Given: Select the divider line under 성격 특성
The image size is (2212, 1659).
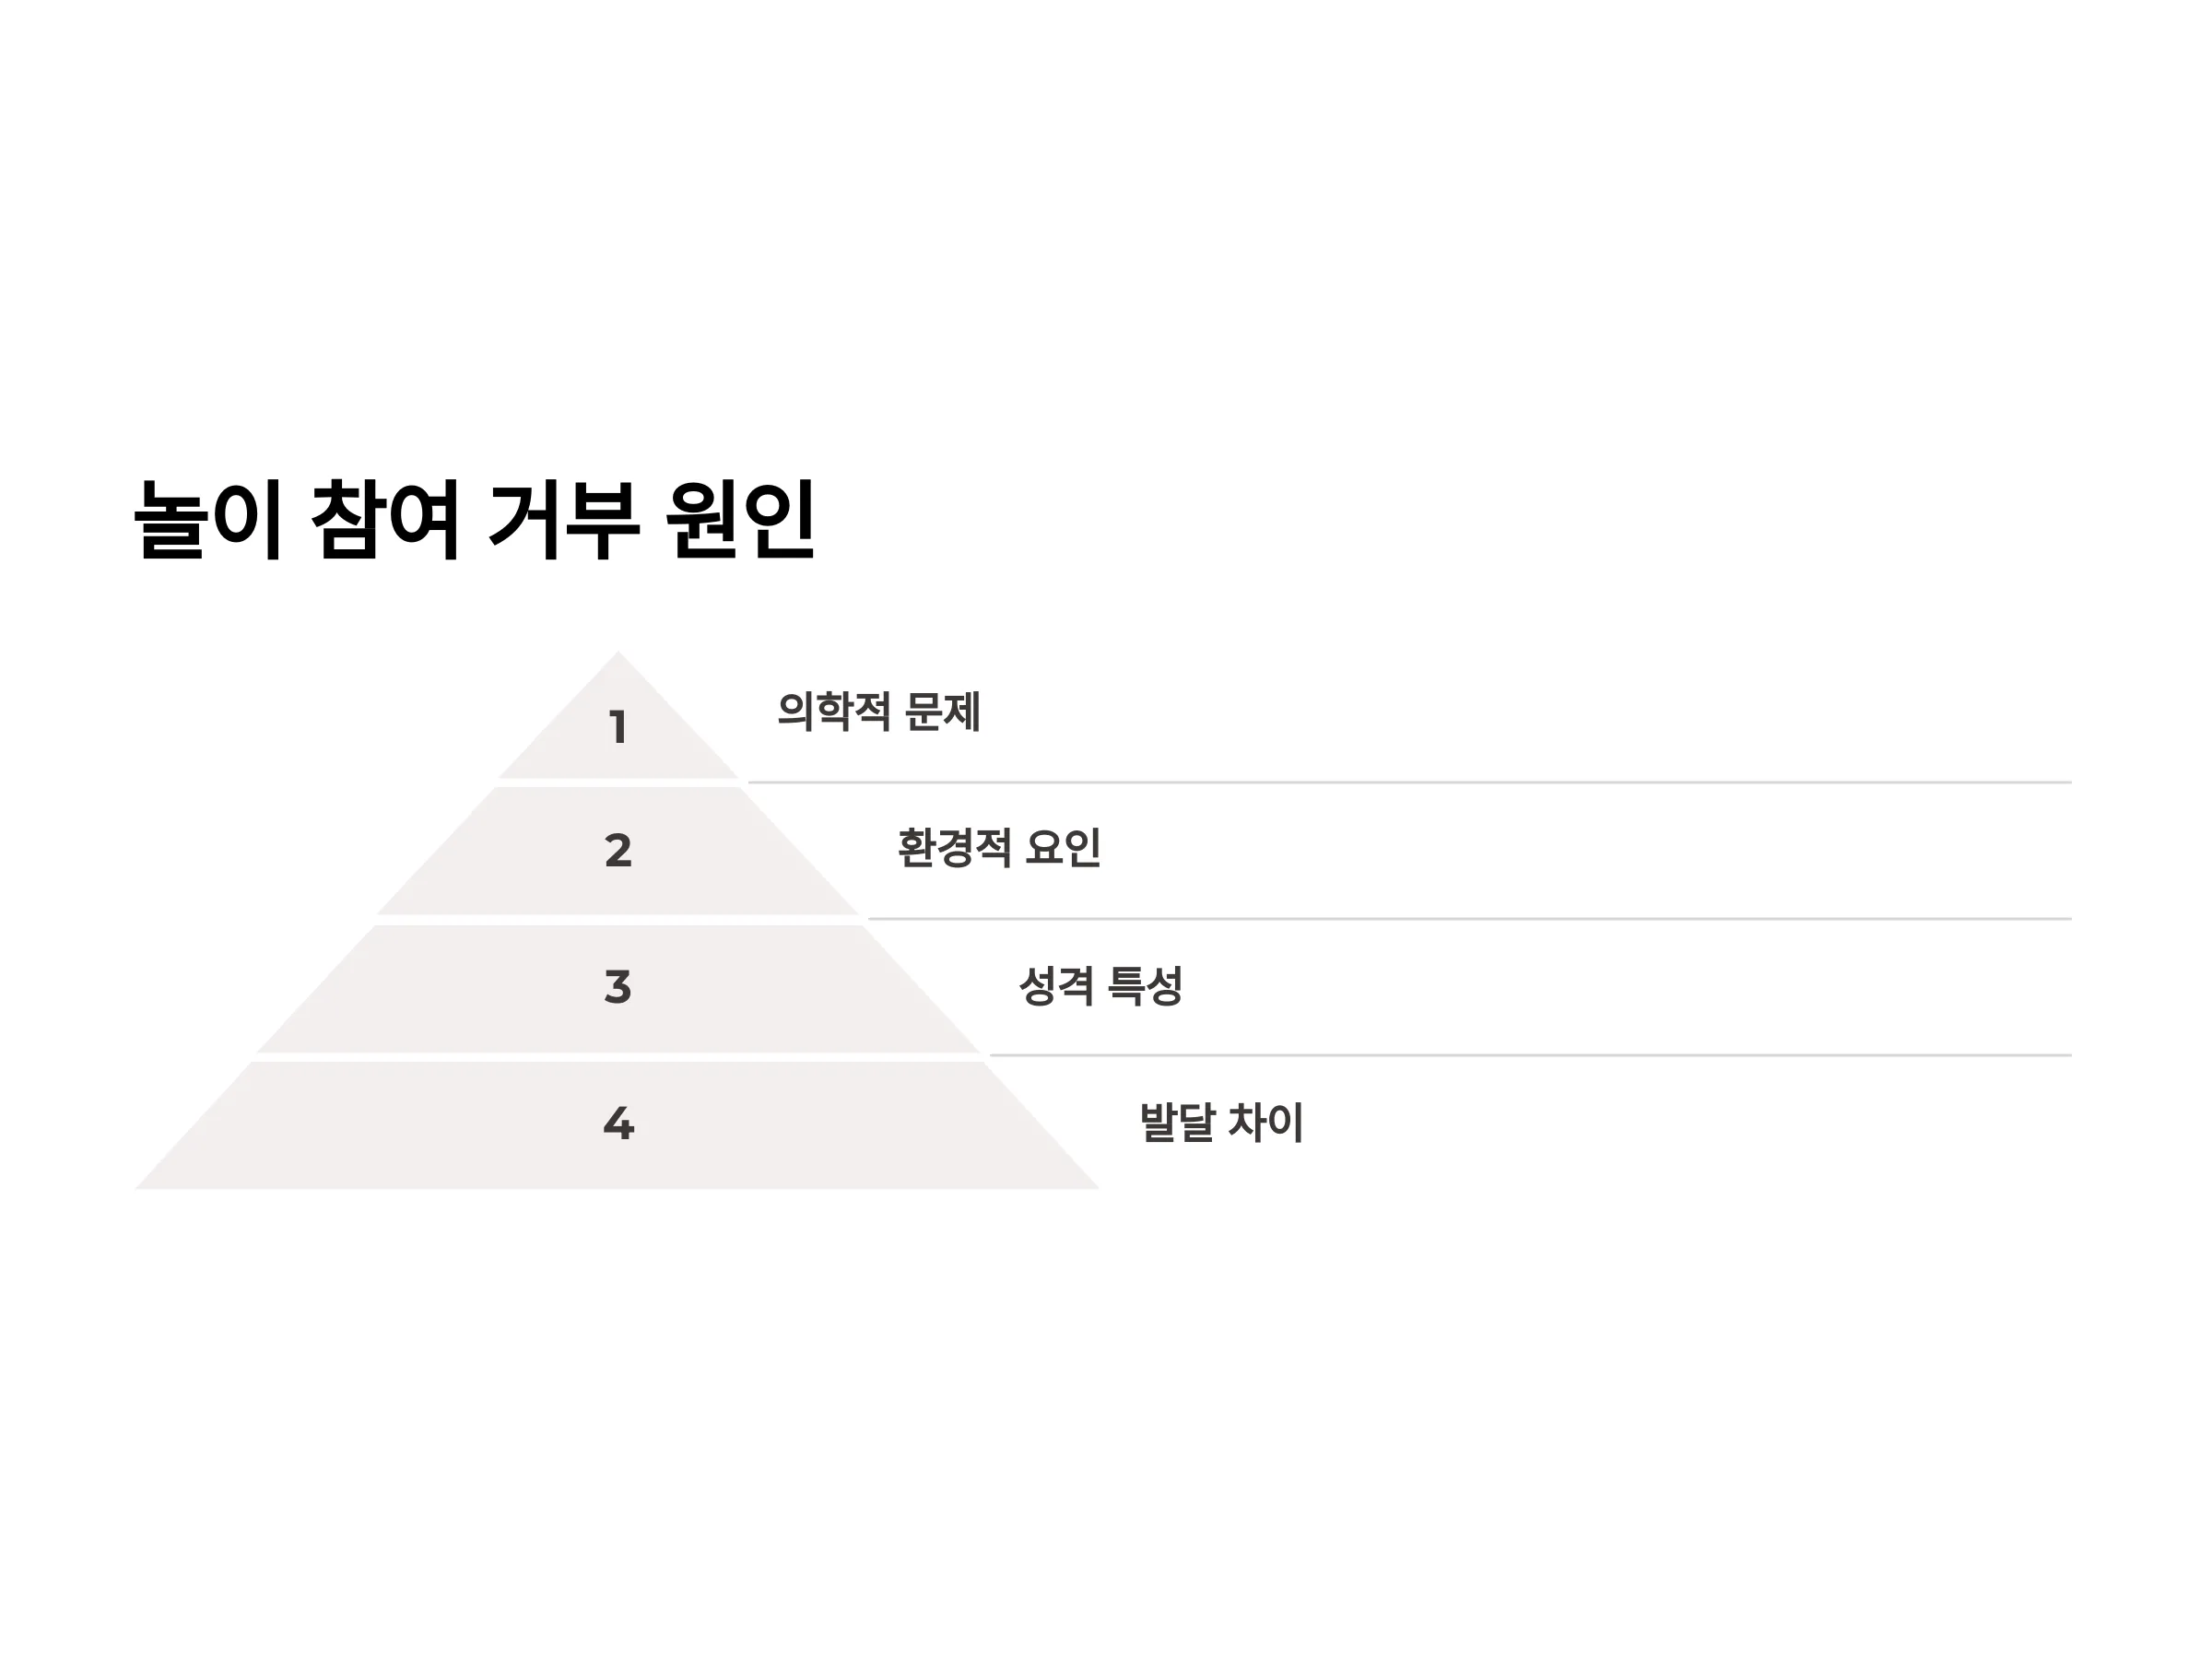Looking at the screenshot, I should click(1531, 1055).
